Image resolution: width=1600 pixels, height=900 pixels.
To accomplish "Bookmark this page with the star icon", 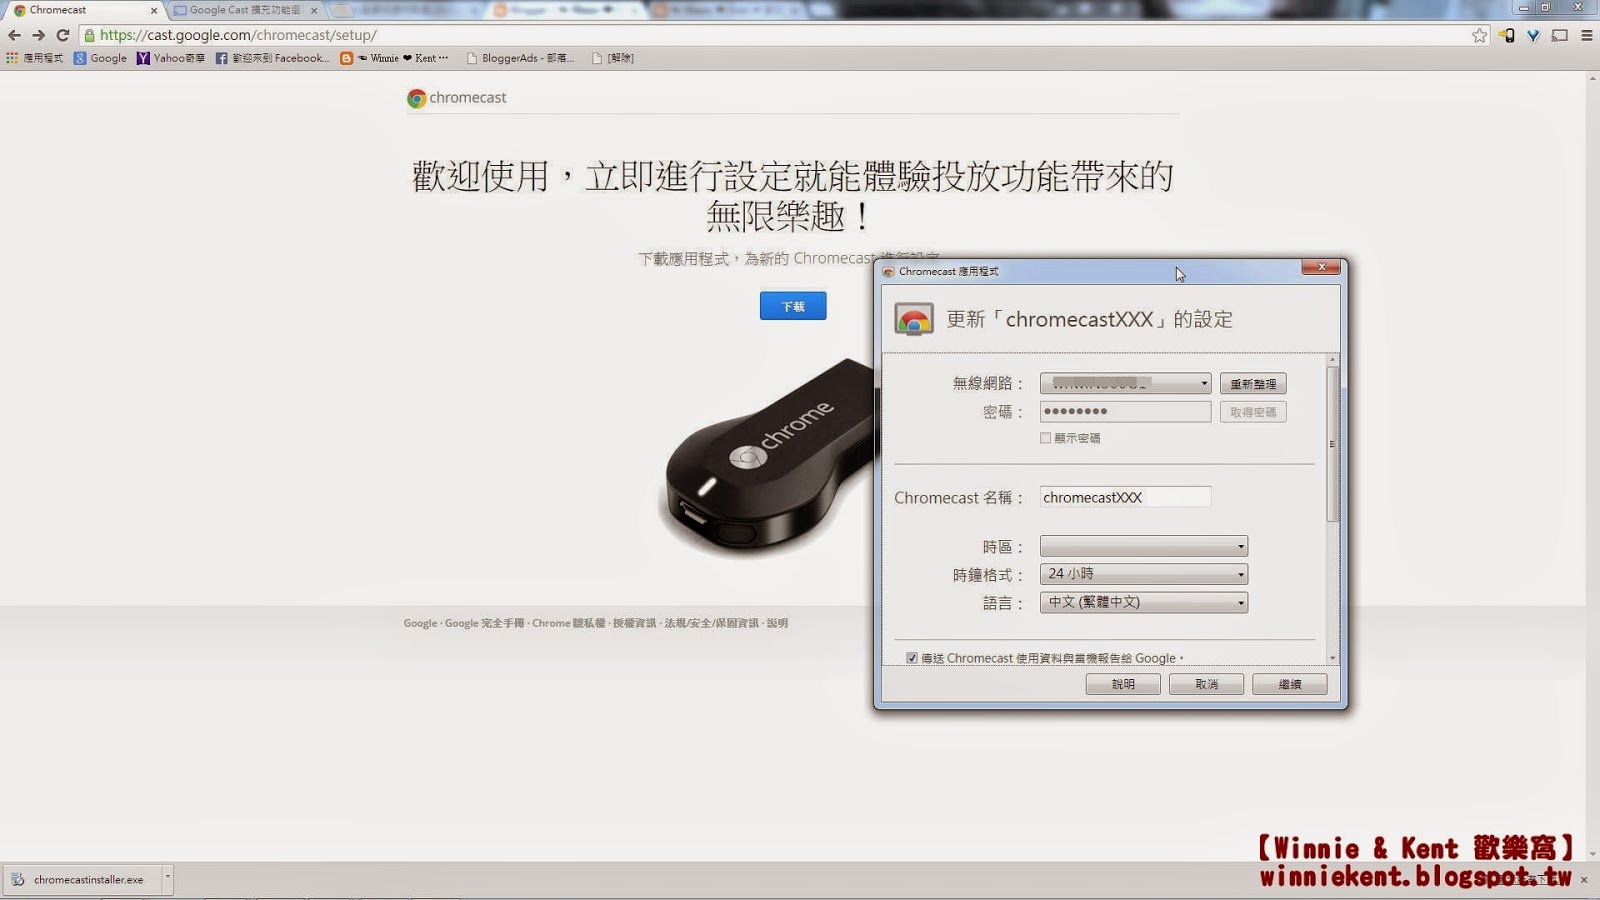I will point(1479,35).
